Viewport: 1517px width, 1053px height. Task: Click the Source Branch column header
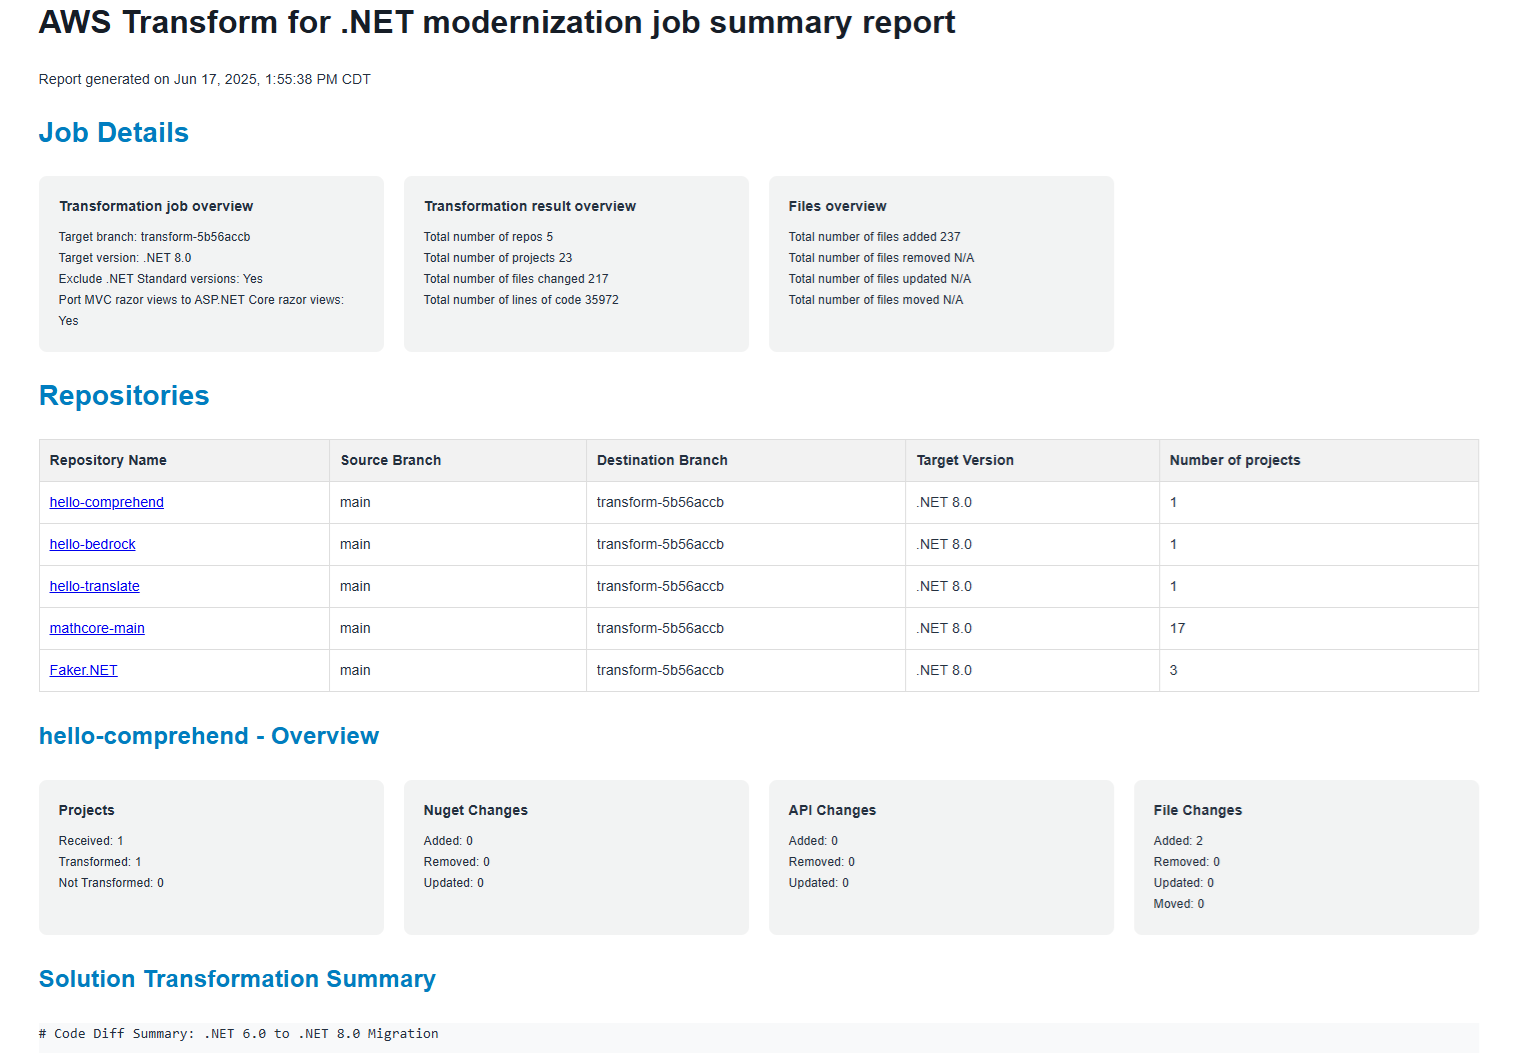(390, 460)
